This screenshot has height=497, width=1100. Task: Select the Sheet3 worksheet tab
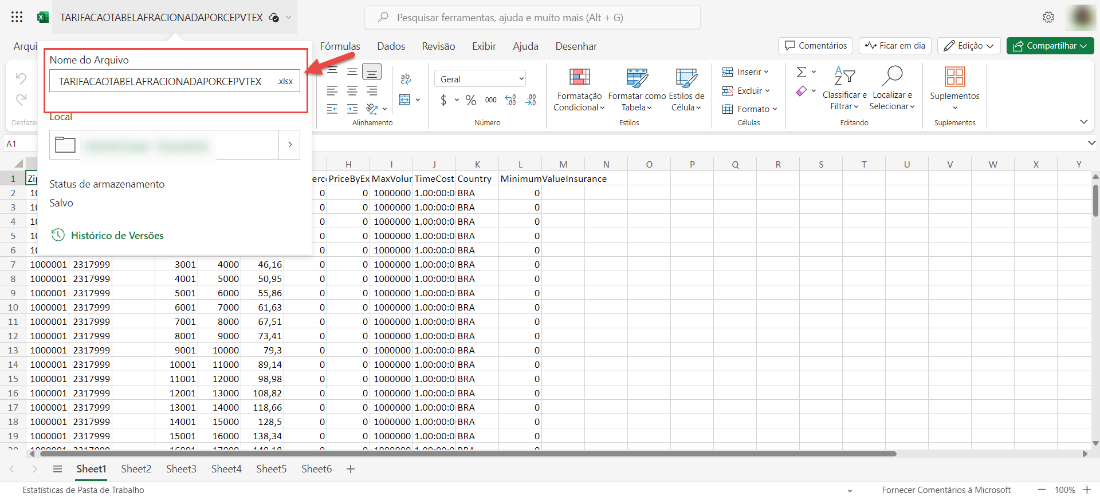pyautogui.click(x=181, y=468)
